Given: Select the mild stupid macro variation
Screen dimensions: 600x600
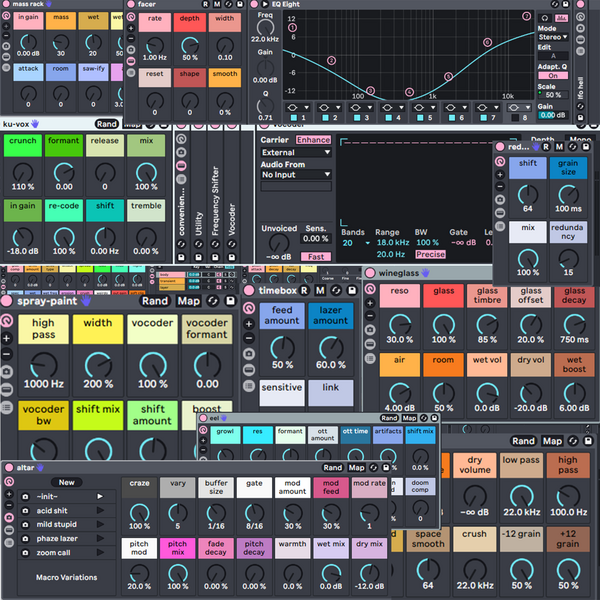Looking at the screenshot, I should pyautogui.click(x=58, y=524).
